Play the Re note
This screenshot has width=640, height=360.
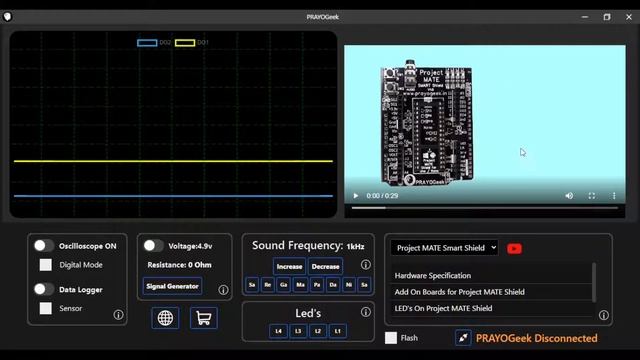pos(268,284)
